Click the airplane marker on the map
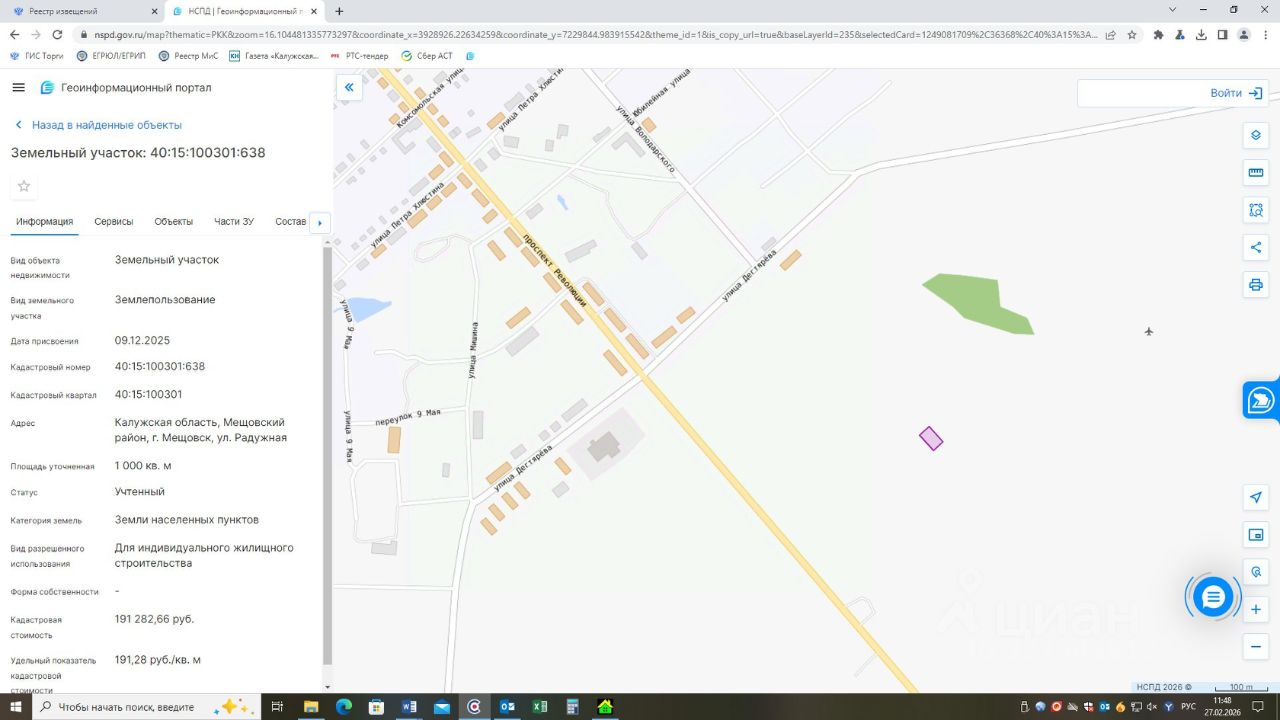This screenshot has height=720, width=1280. tap(1149, 331)
